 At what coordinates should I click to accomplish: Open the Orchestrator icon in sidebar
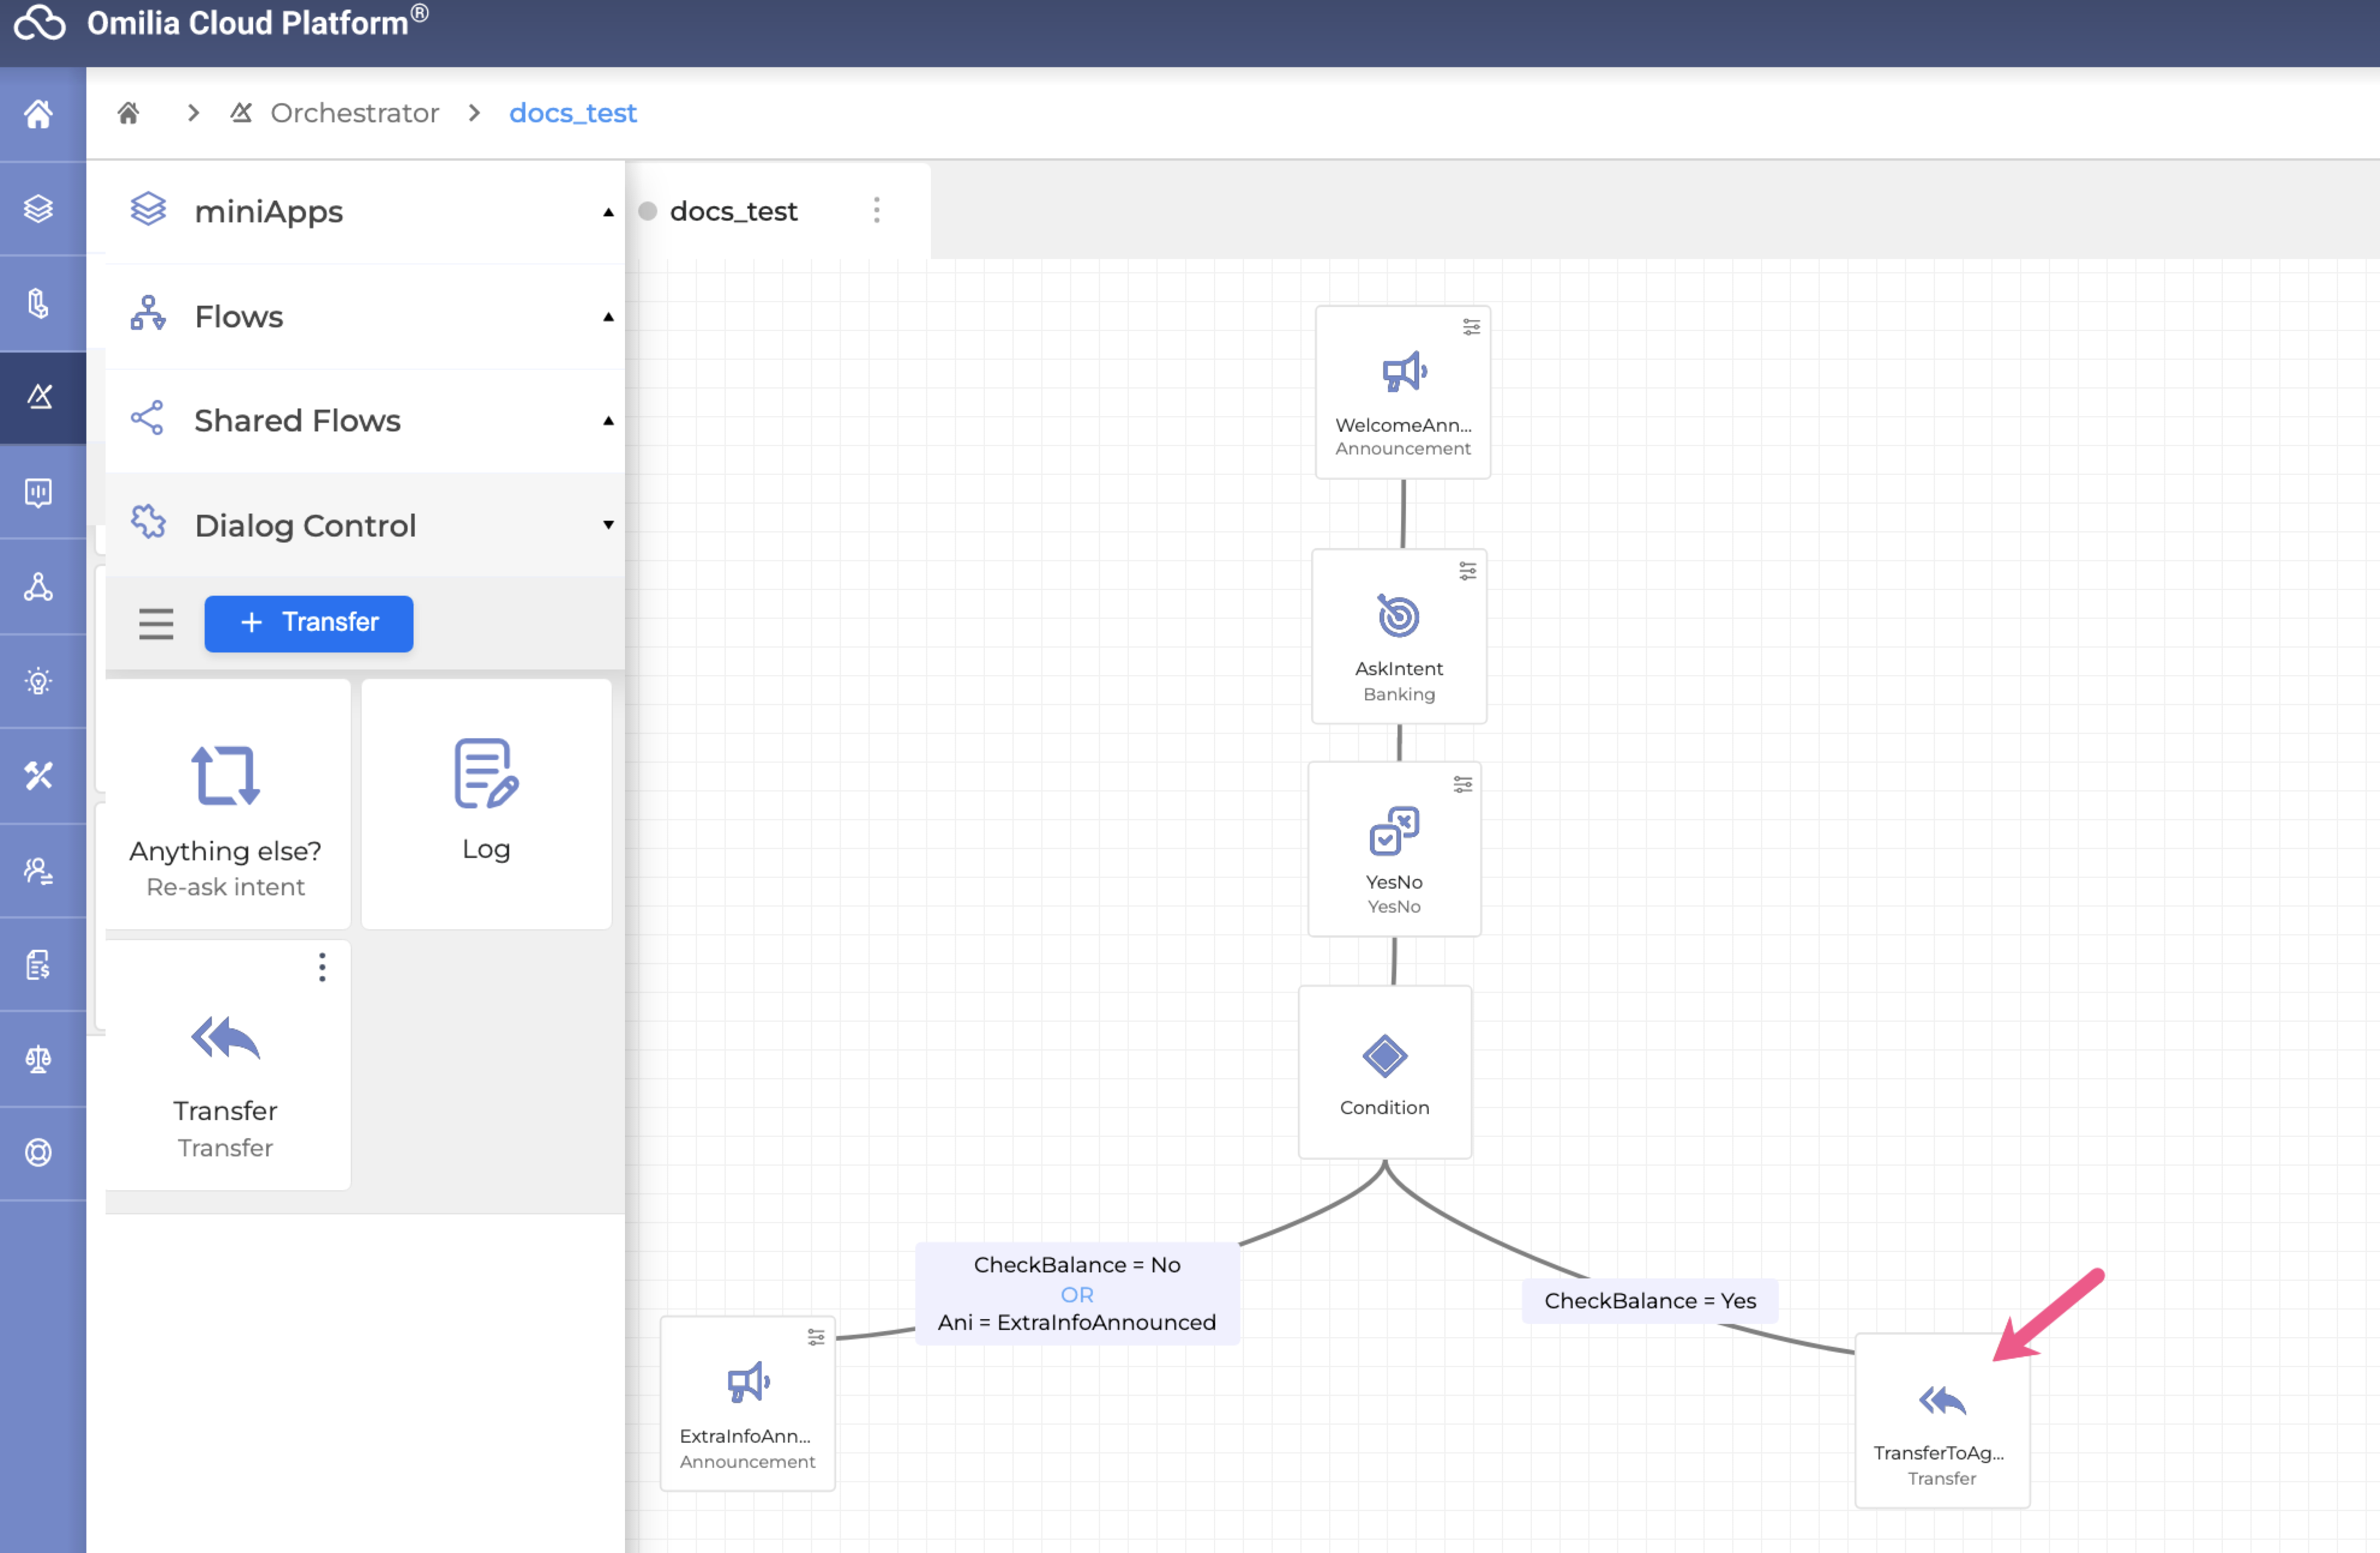[39, 397]
